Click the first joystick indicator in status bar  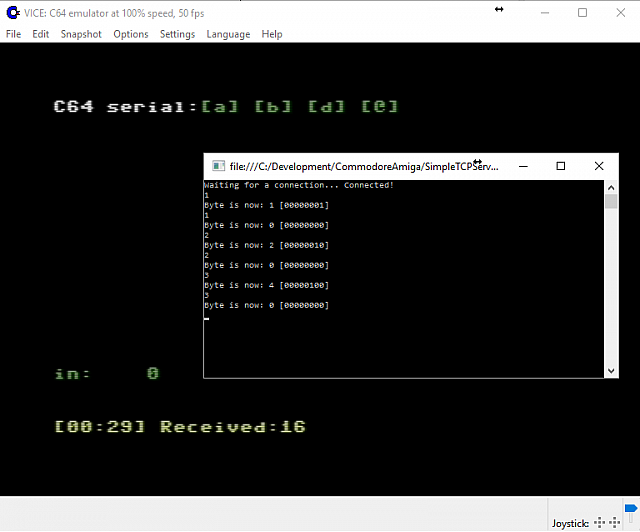pyautogui.click(x=600, y=522)
